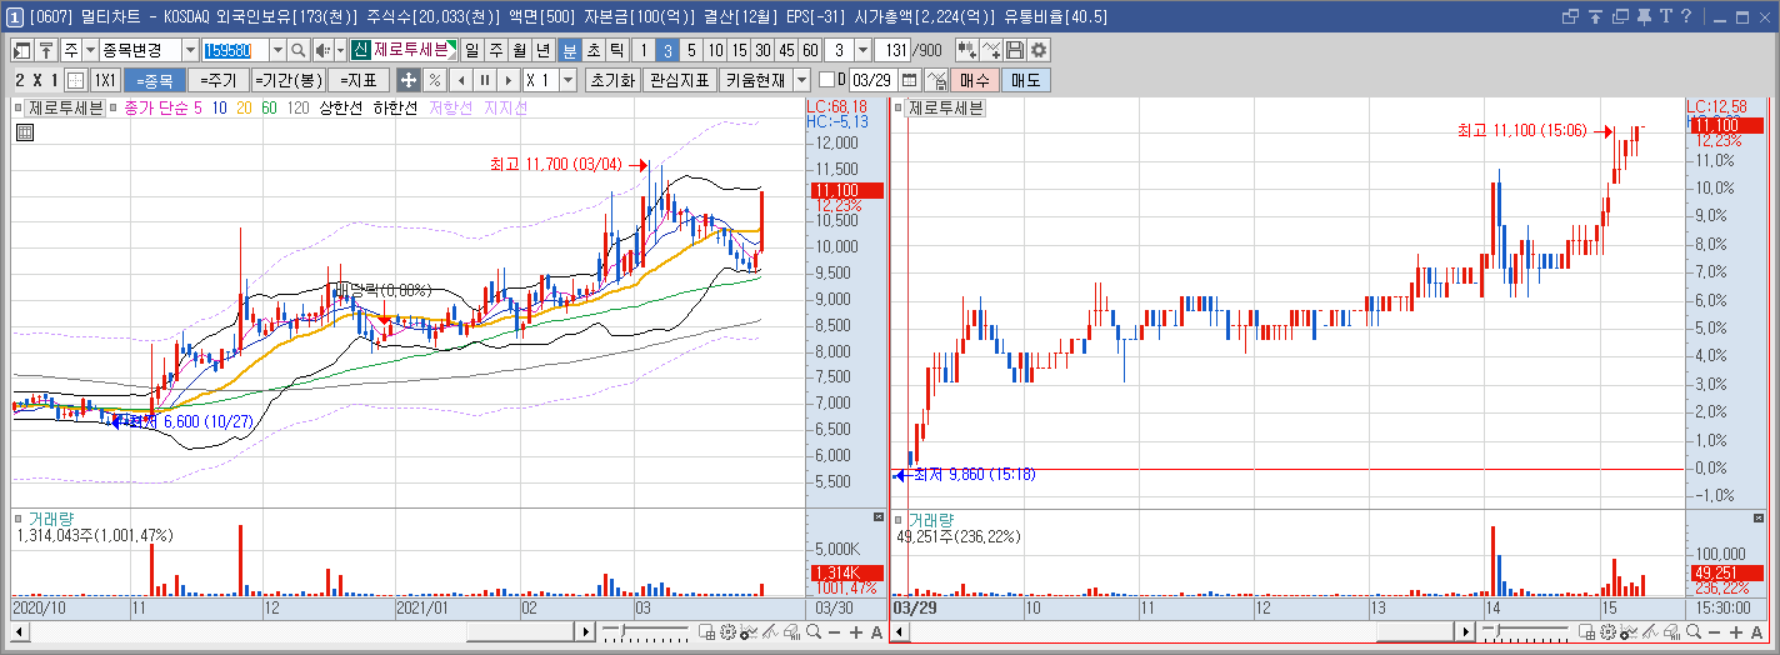This screenshot has width=1780, height=655.
Task: Click the percent scale icon
Action: 434,80
